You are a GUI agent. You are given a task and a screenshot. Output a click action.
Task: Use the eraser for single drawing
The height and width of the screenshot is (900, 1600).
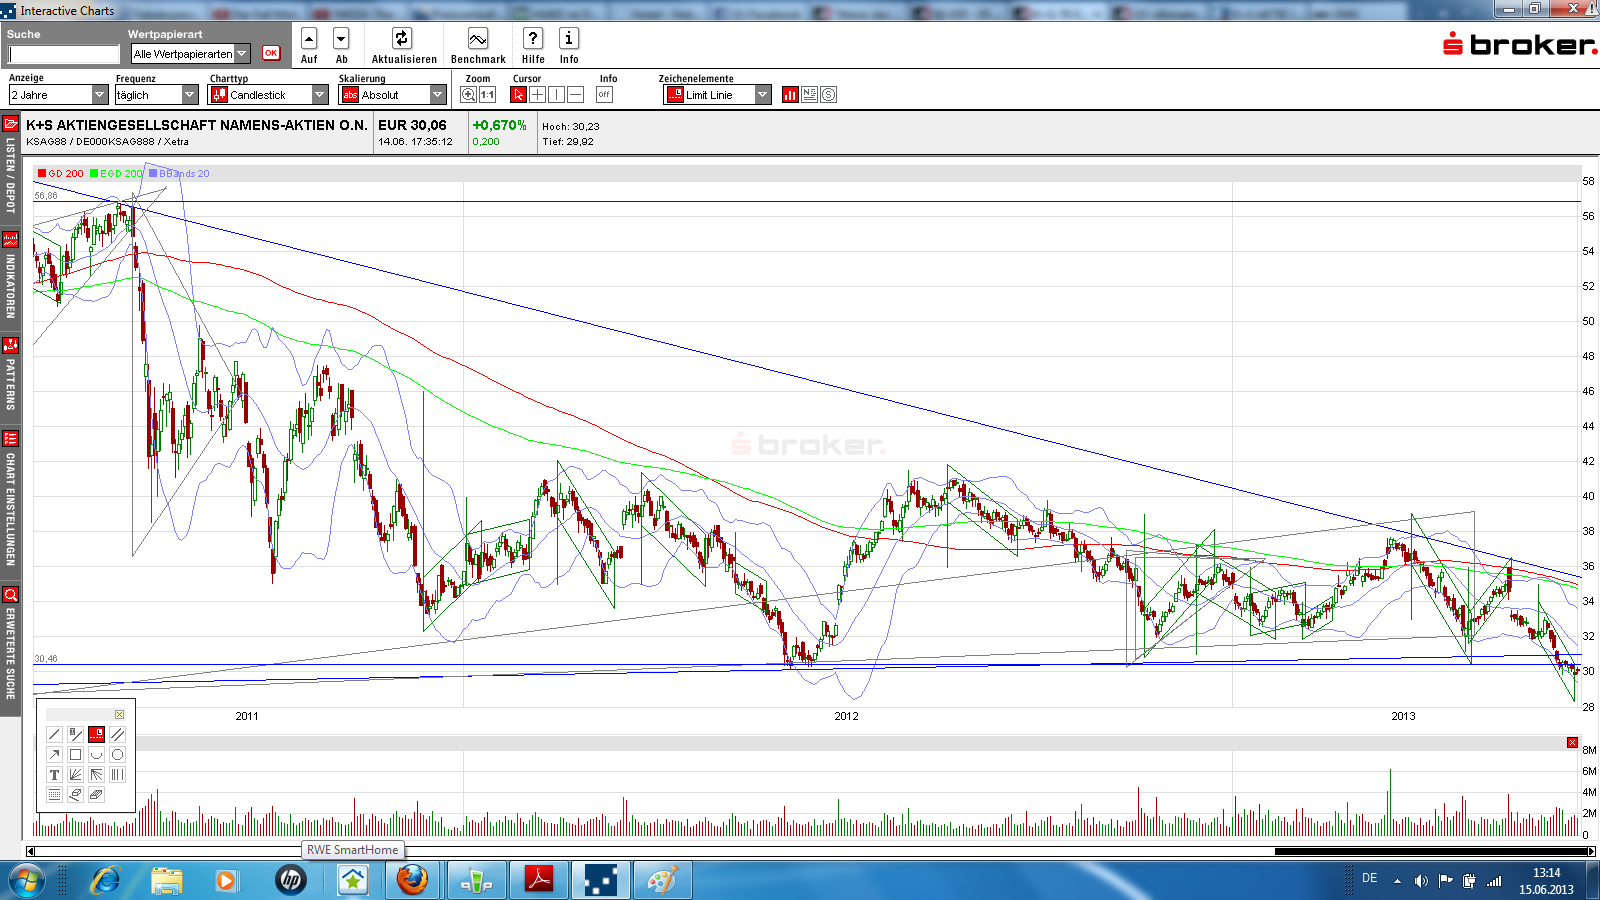(75, 794)
